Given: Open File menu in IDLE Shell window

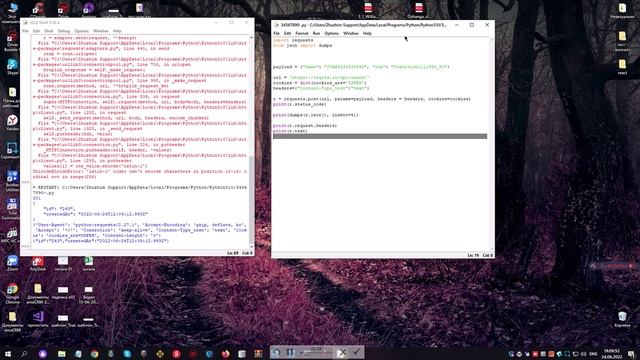Looking at the screenshot, I should coord(25,31).
